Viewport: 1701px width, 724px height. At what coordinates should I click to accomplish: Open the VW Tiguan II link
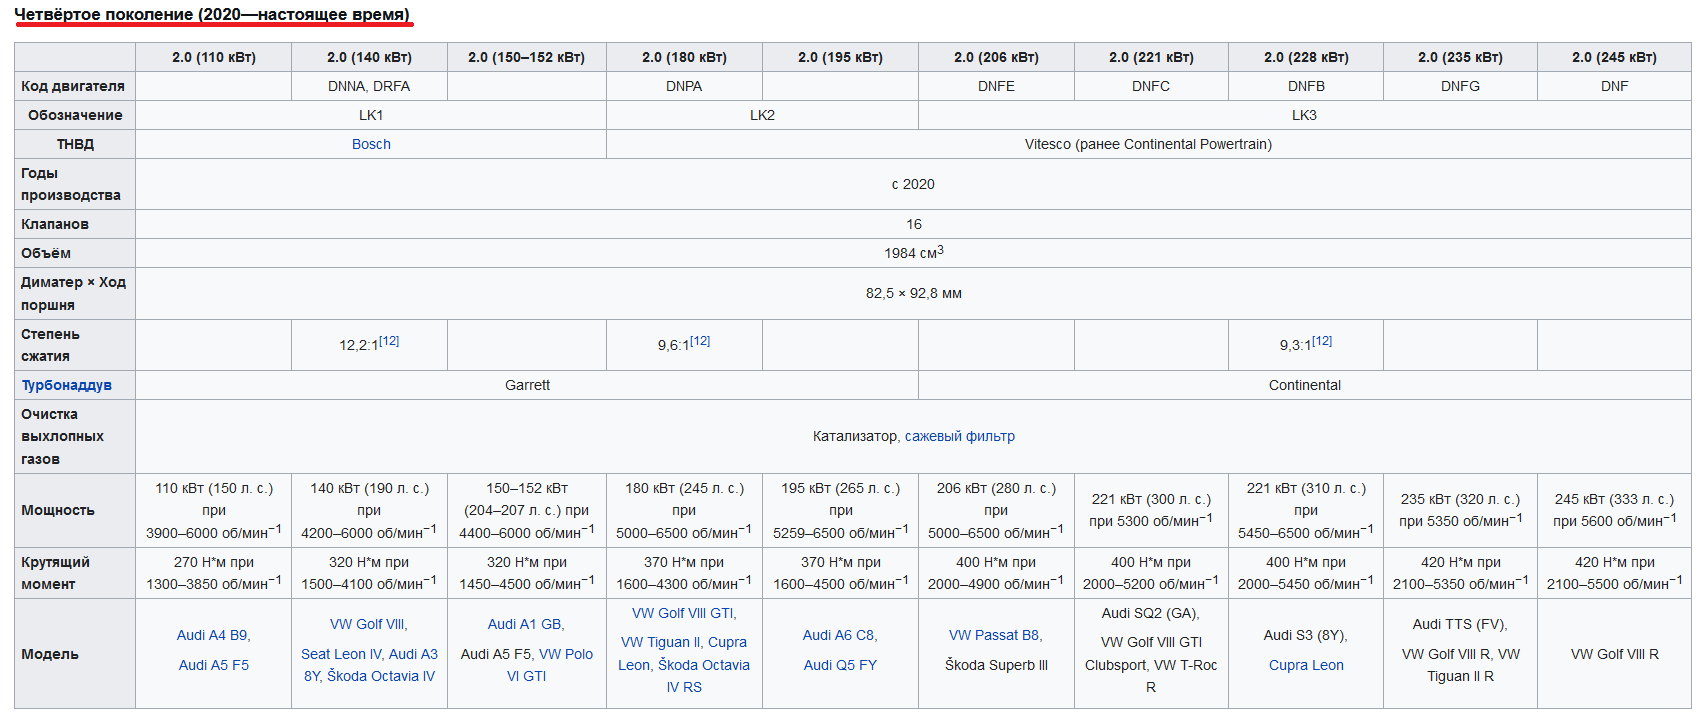661,642
